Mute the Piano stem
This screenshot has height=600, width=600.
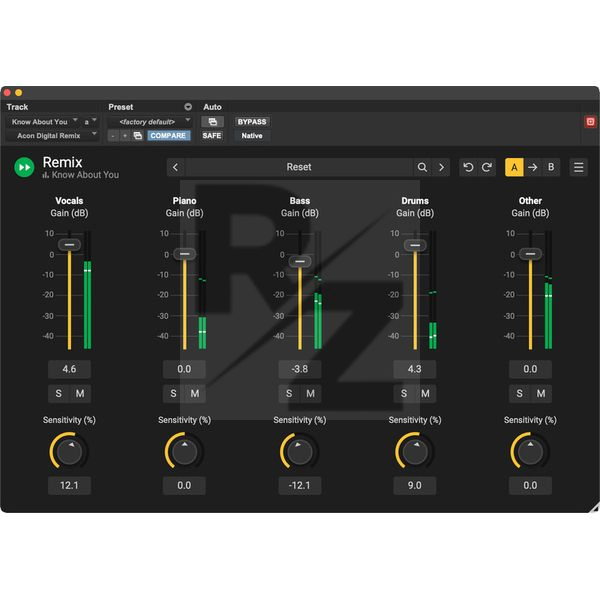pos(195,393)
